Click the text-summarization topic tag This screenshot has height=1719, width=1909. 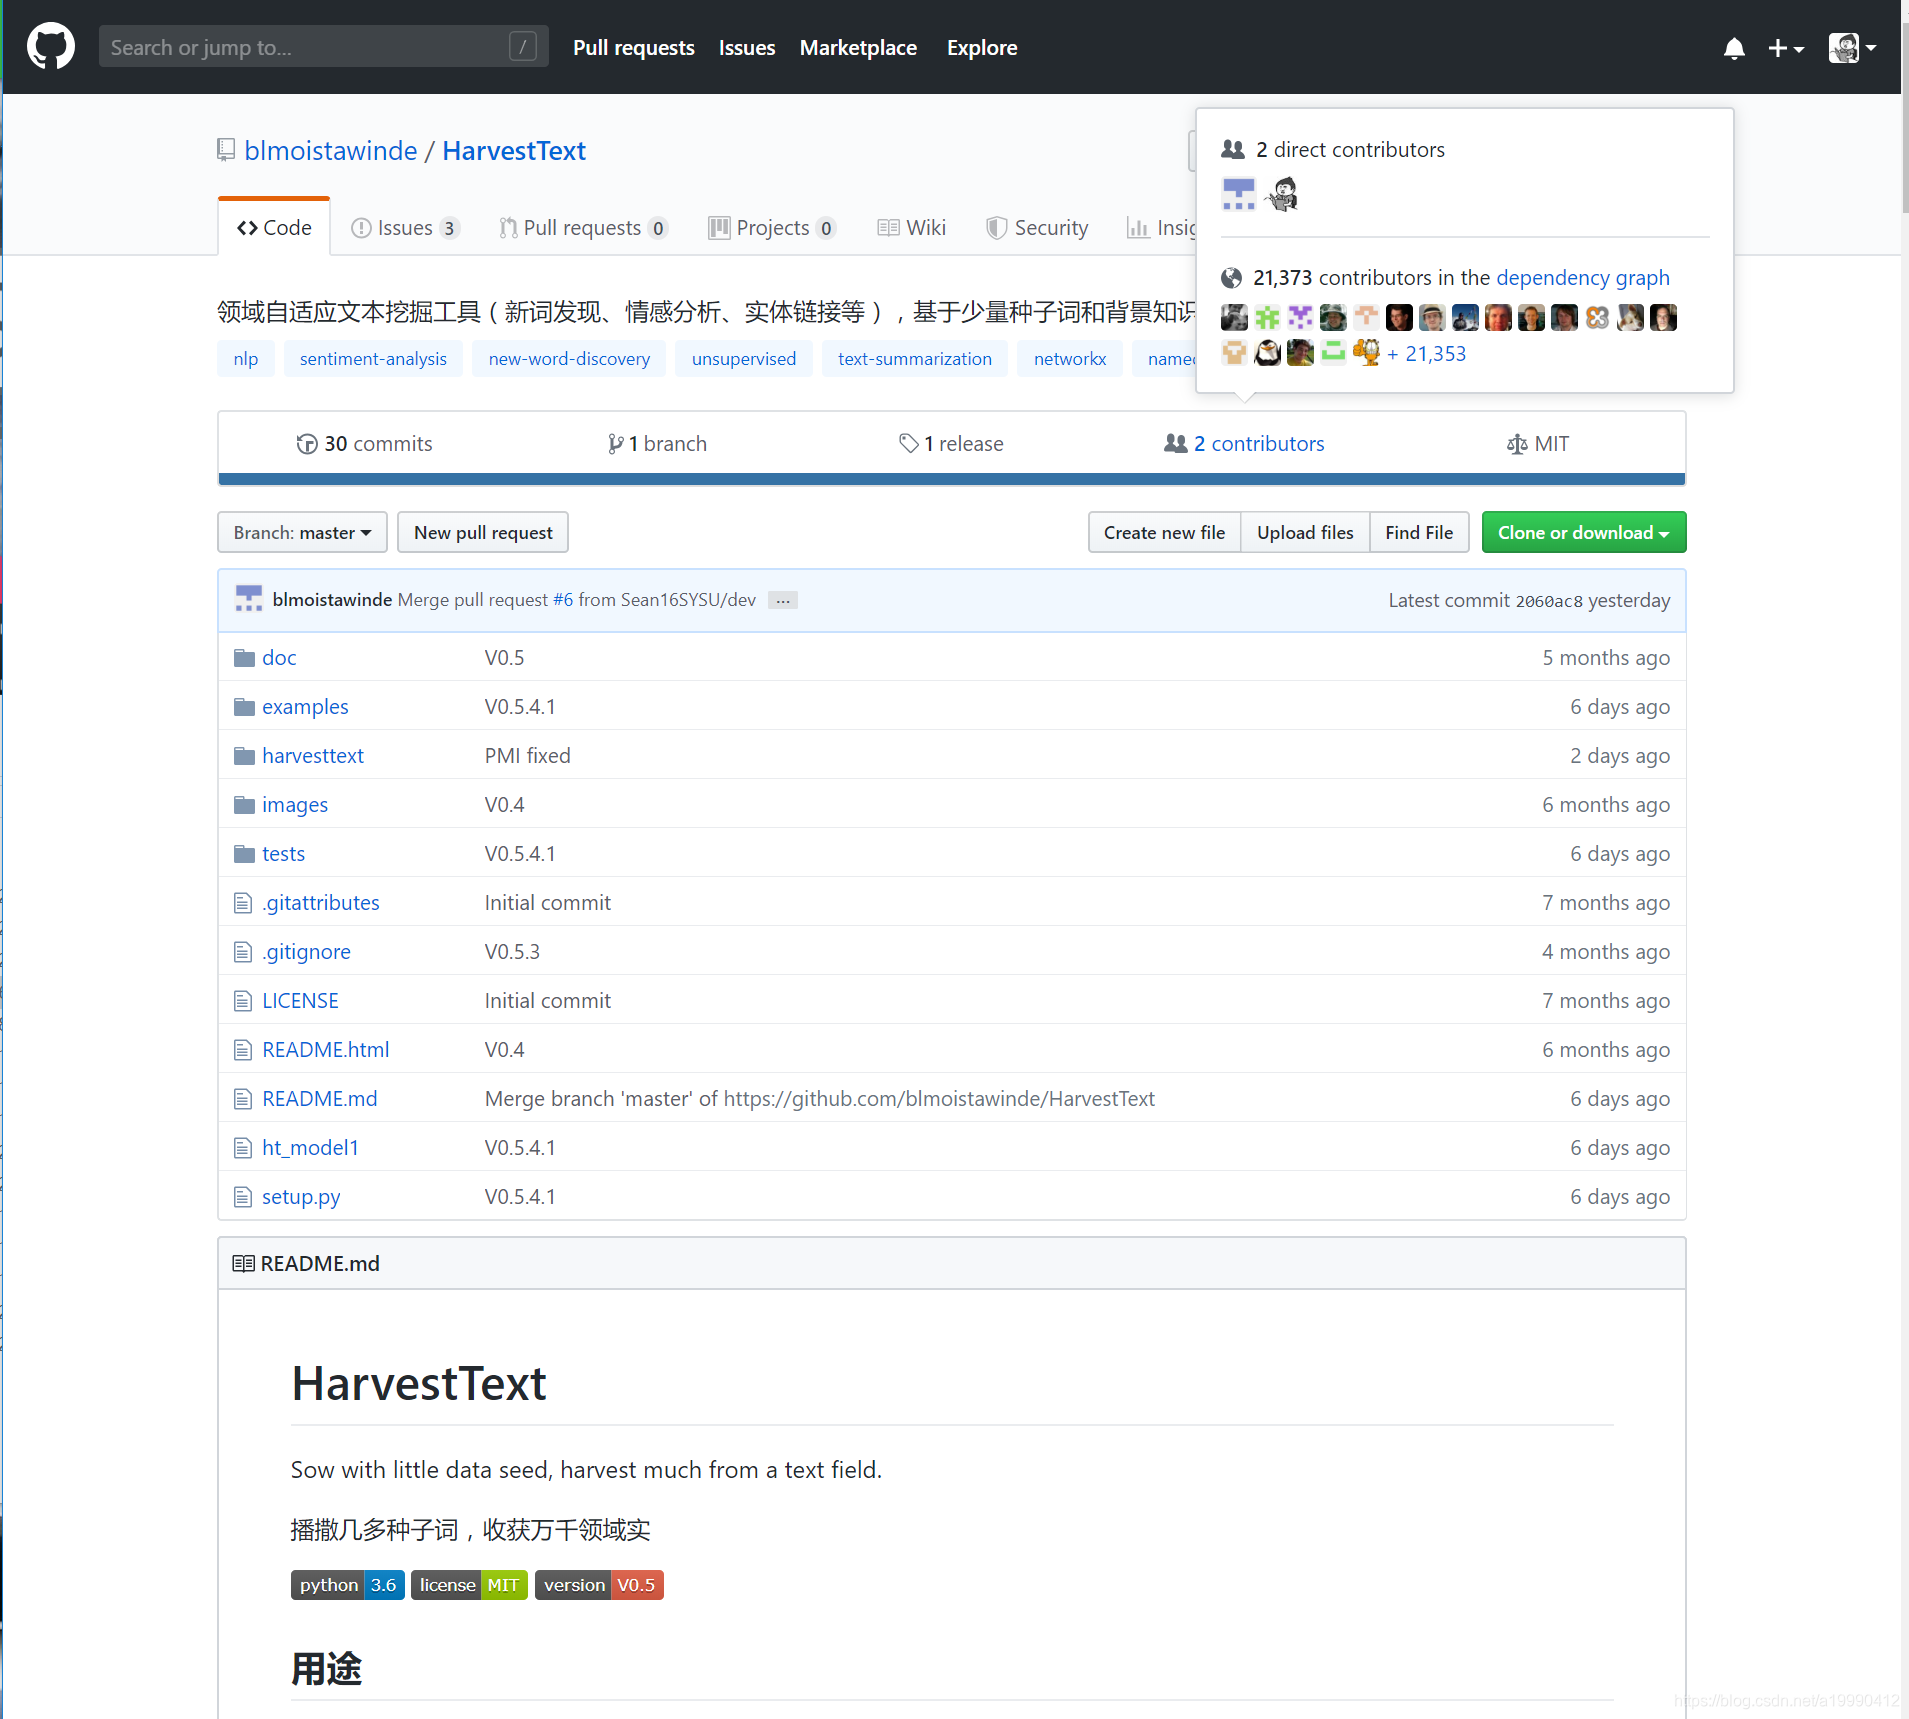point(915,358)
